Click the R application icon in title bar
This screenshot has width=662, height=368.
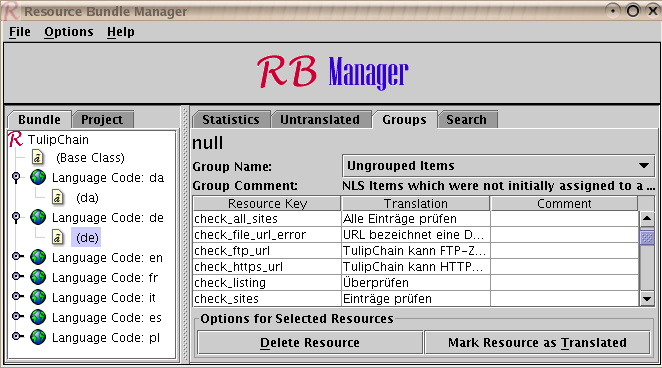(10, 11)
